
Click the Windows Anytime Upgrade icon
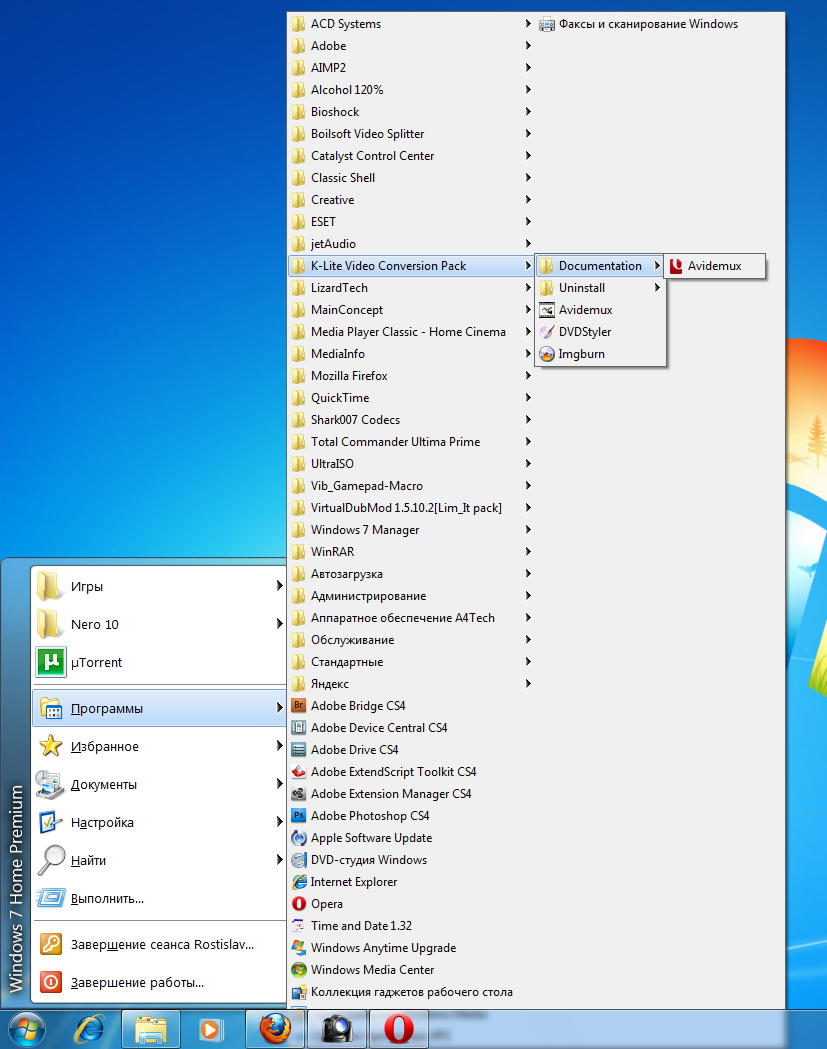pos(299,947)
